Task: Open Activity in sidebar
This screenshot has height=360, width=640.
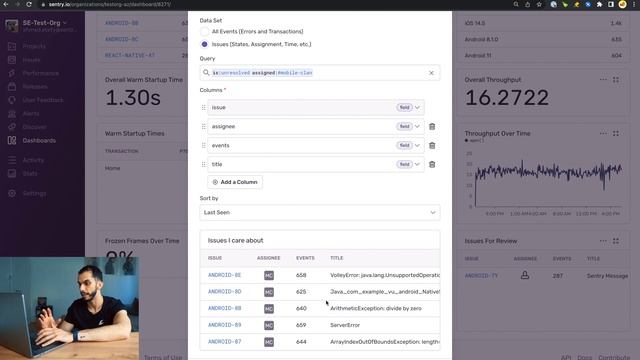Action: tap(33, 160)
